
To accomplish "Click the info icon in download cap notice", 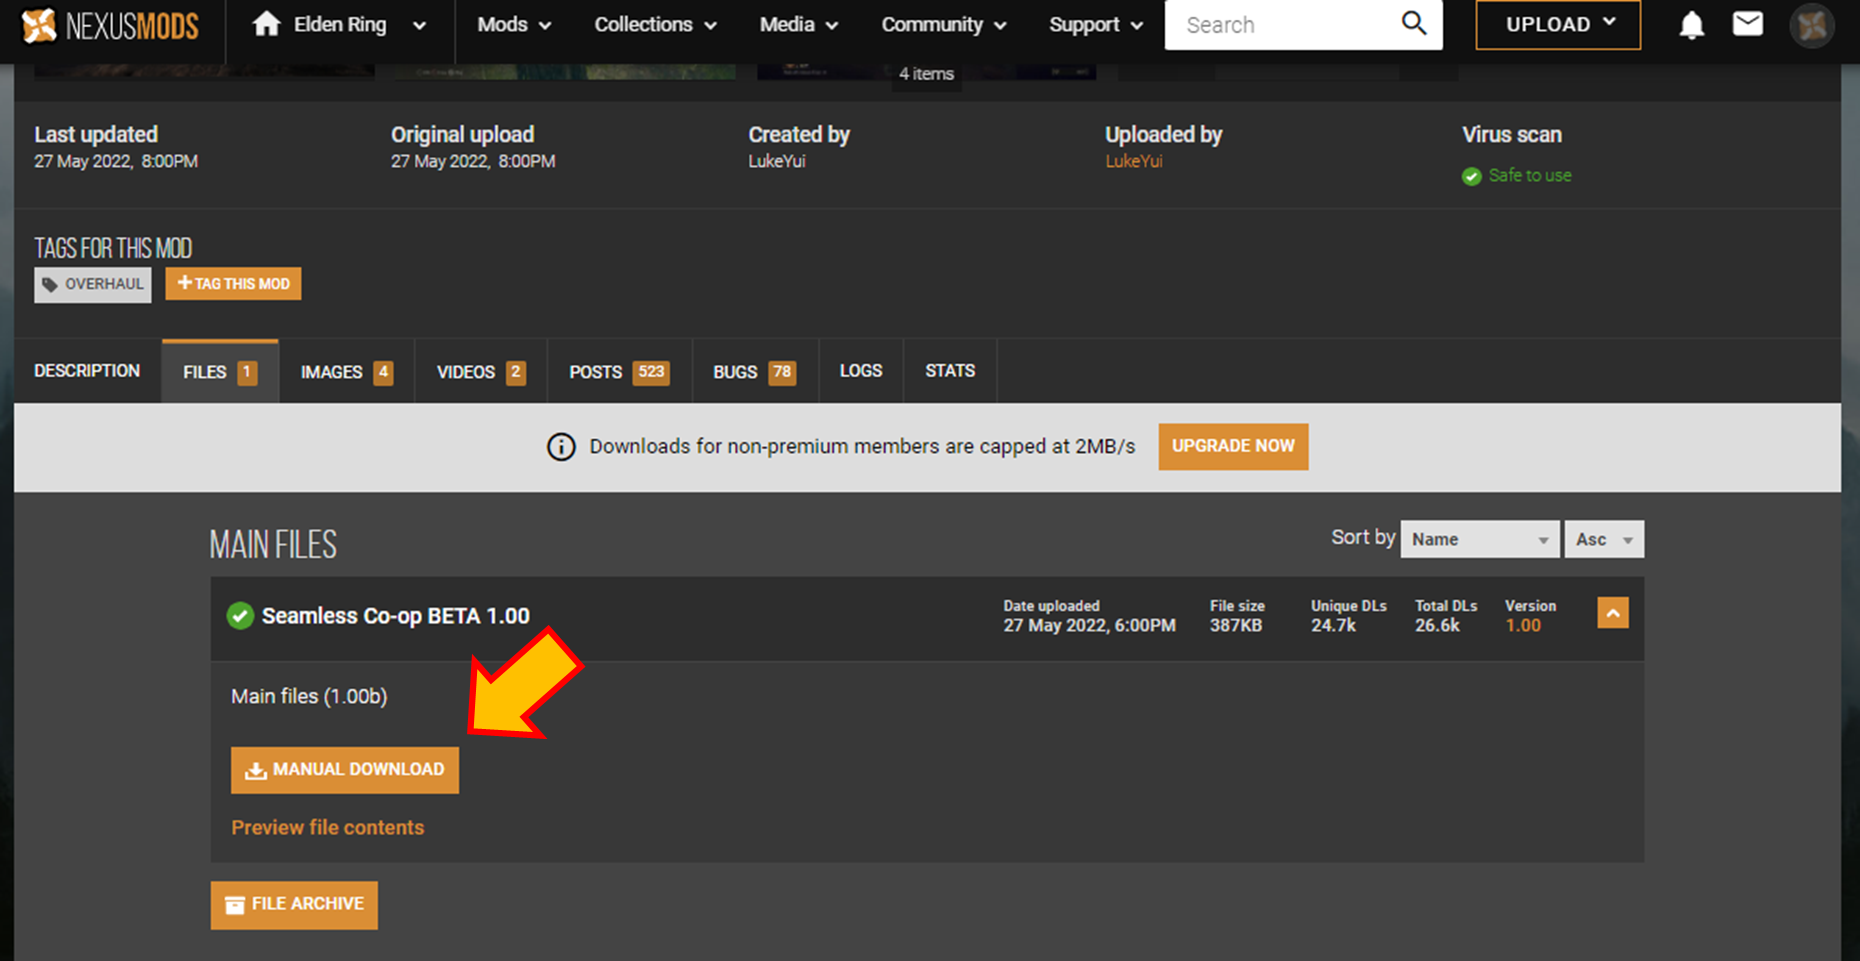I will (561, 447).
